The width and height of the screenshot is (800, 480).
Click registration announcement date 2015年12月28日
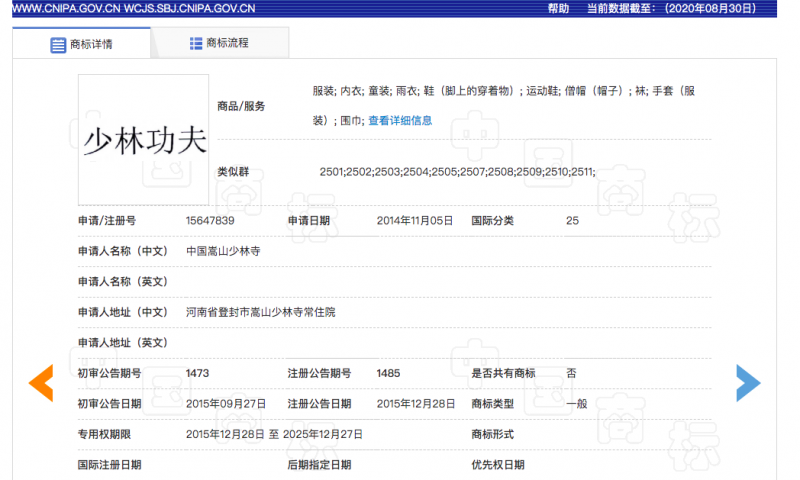point(416,404)
